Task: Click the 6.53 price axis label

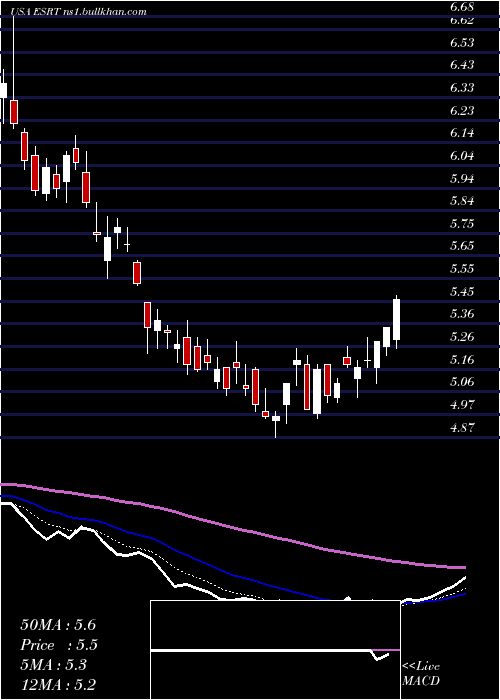Action: [462, 42]
